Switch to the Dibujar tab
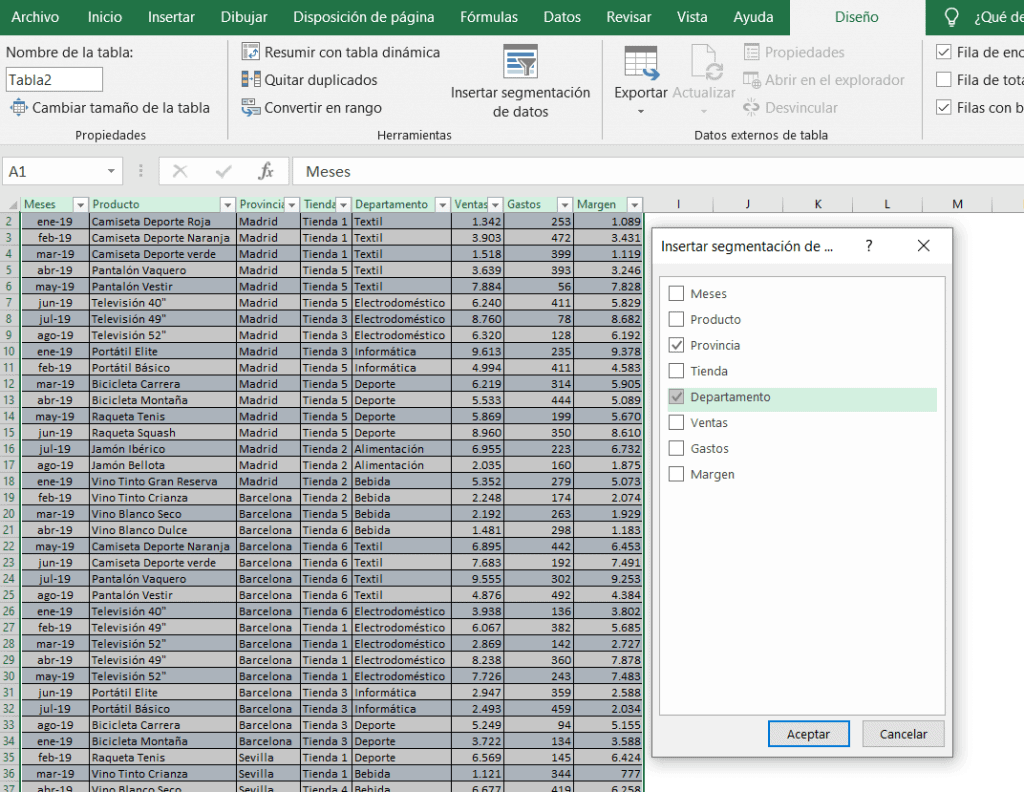Image resolution: width=1024 pixels, height=792 pixels. (x=244, y=17)
